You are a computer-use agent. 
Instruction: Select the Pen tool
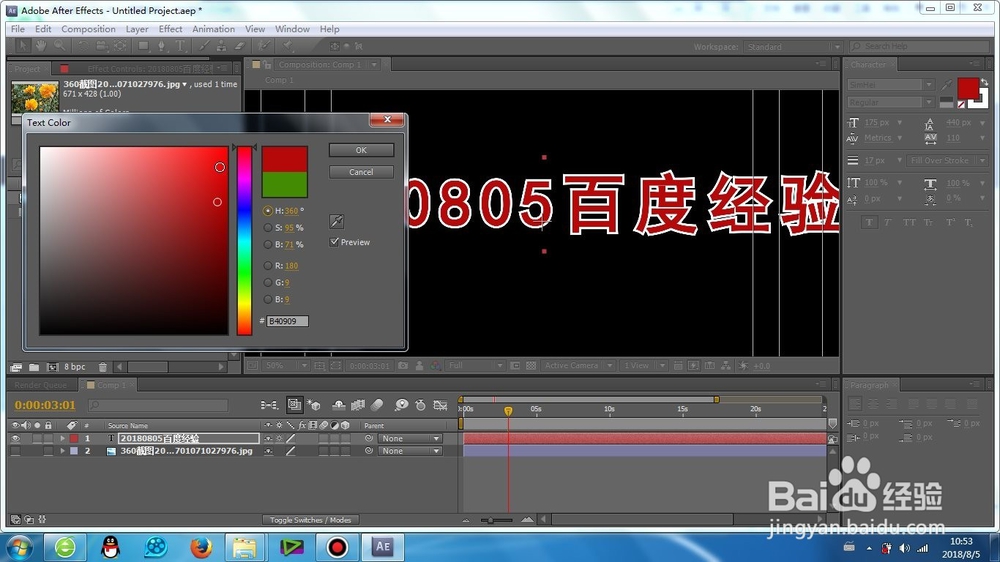161,46
